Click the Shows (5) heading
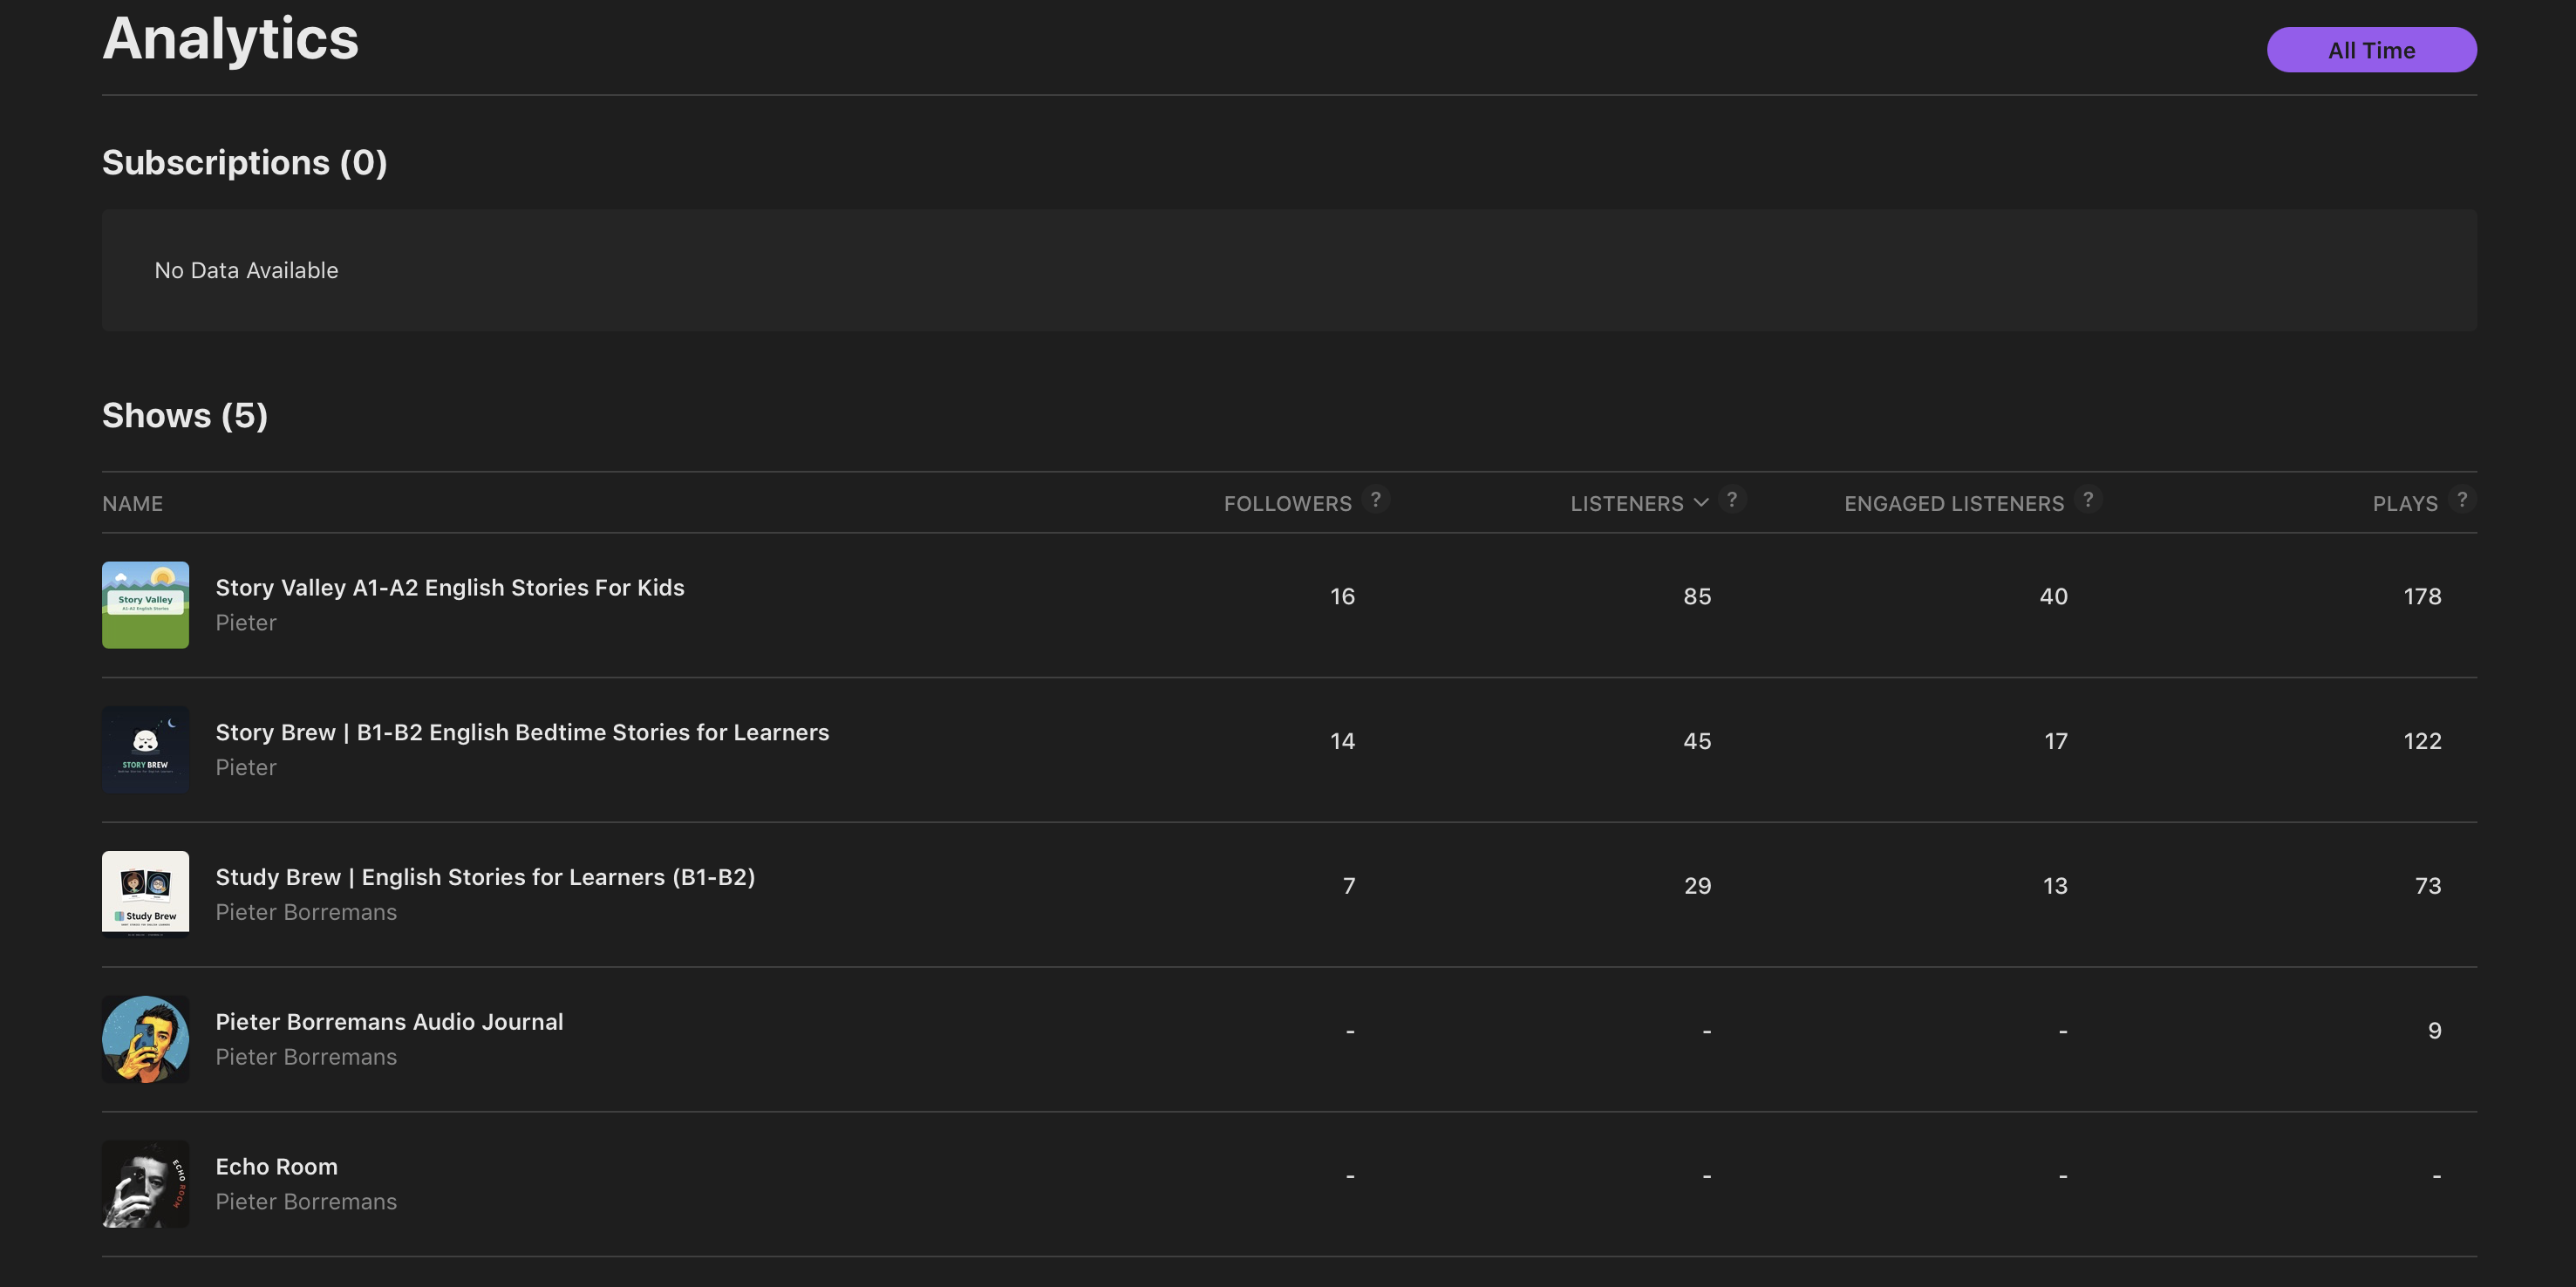The width and height of the screenshot is (2576, 1287). (x=185, y=416)
